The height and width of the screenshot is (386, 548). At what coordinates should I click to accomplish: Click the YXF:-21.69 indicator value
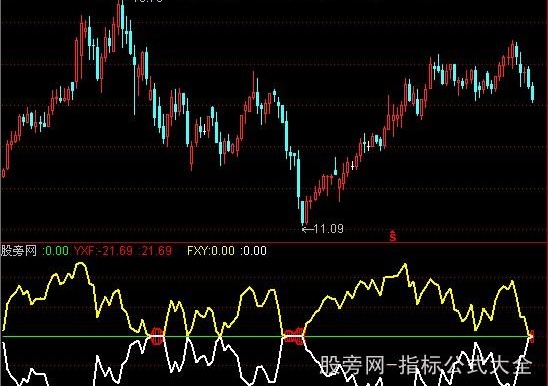[103, 251]
